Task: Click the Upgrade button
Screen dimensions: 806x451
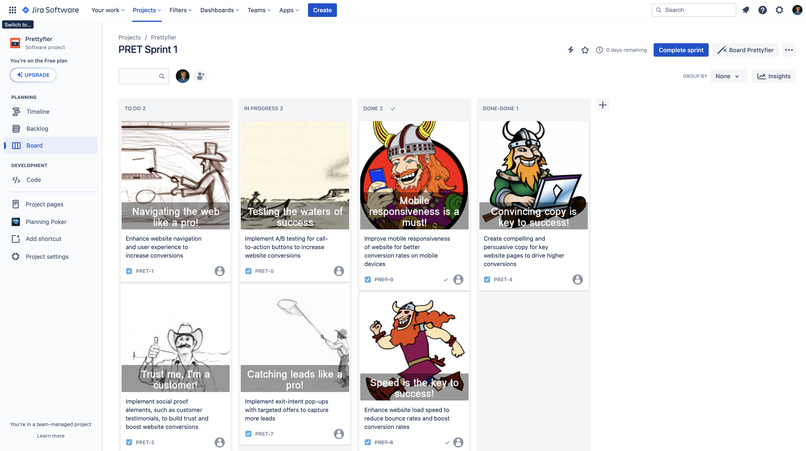Action: click(x=33, y=75)
